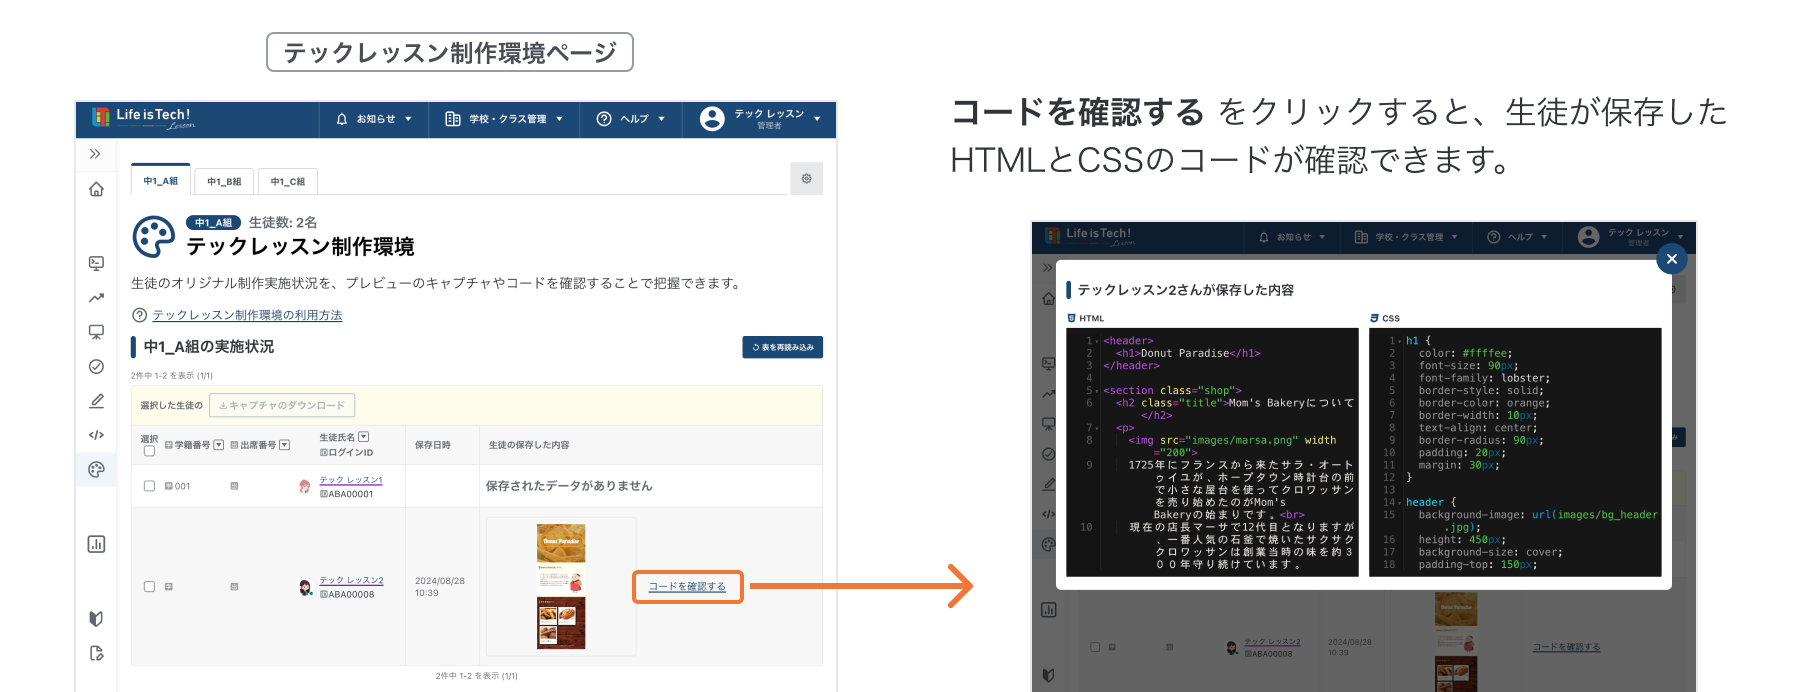Go to the home icon in the sidebar
Screen dimensions: 1820x692
point(96,189)
